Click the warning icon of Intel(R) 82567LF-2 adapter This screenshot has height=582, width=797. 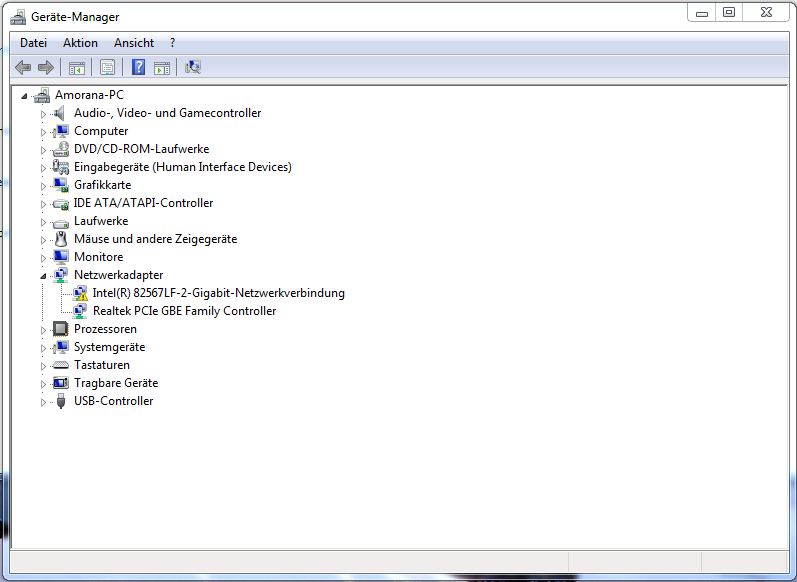coord(80,293)
